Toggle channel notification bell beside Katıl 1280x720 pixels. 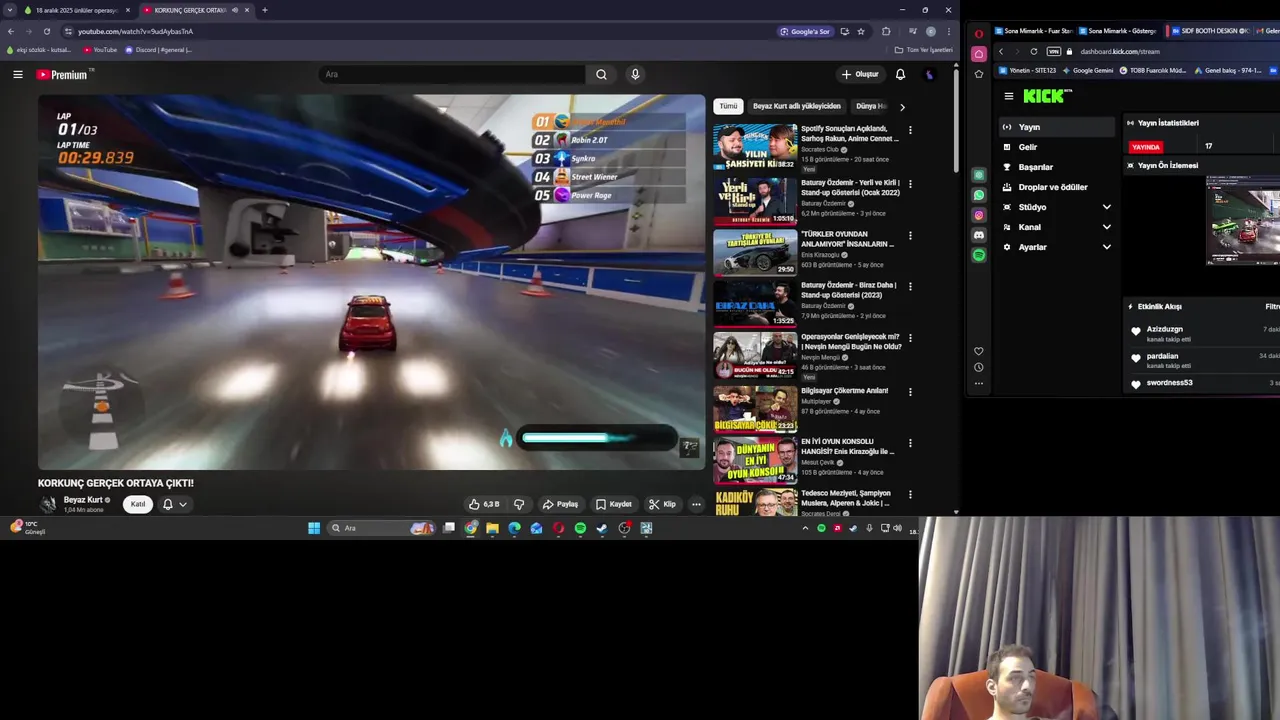(168, 504)
